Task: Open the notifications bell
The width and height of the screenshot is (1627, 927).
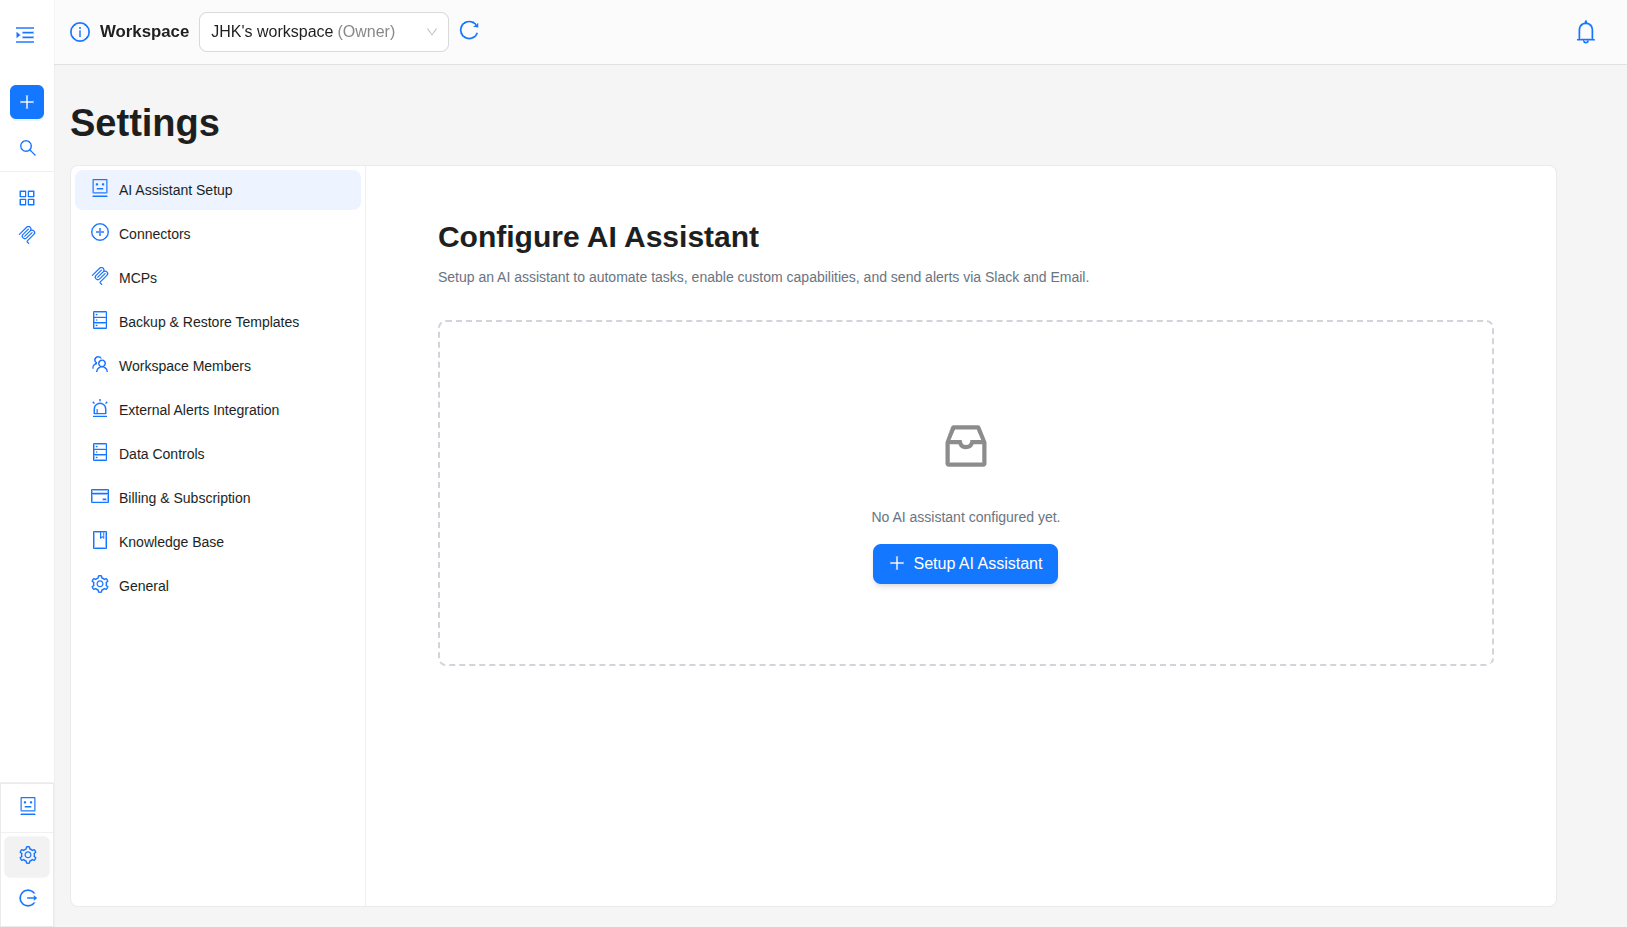Action: (x=1585, y=32)
